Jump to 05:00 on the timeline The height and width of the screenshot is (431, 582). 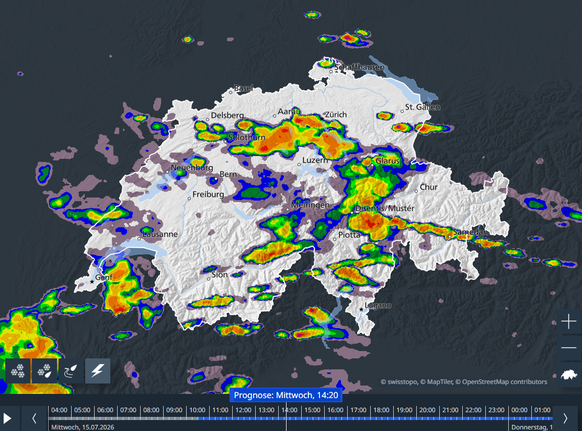point(82,410)
